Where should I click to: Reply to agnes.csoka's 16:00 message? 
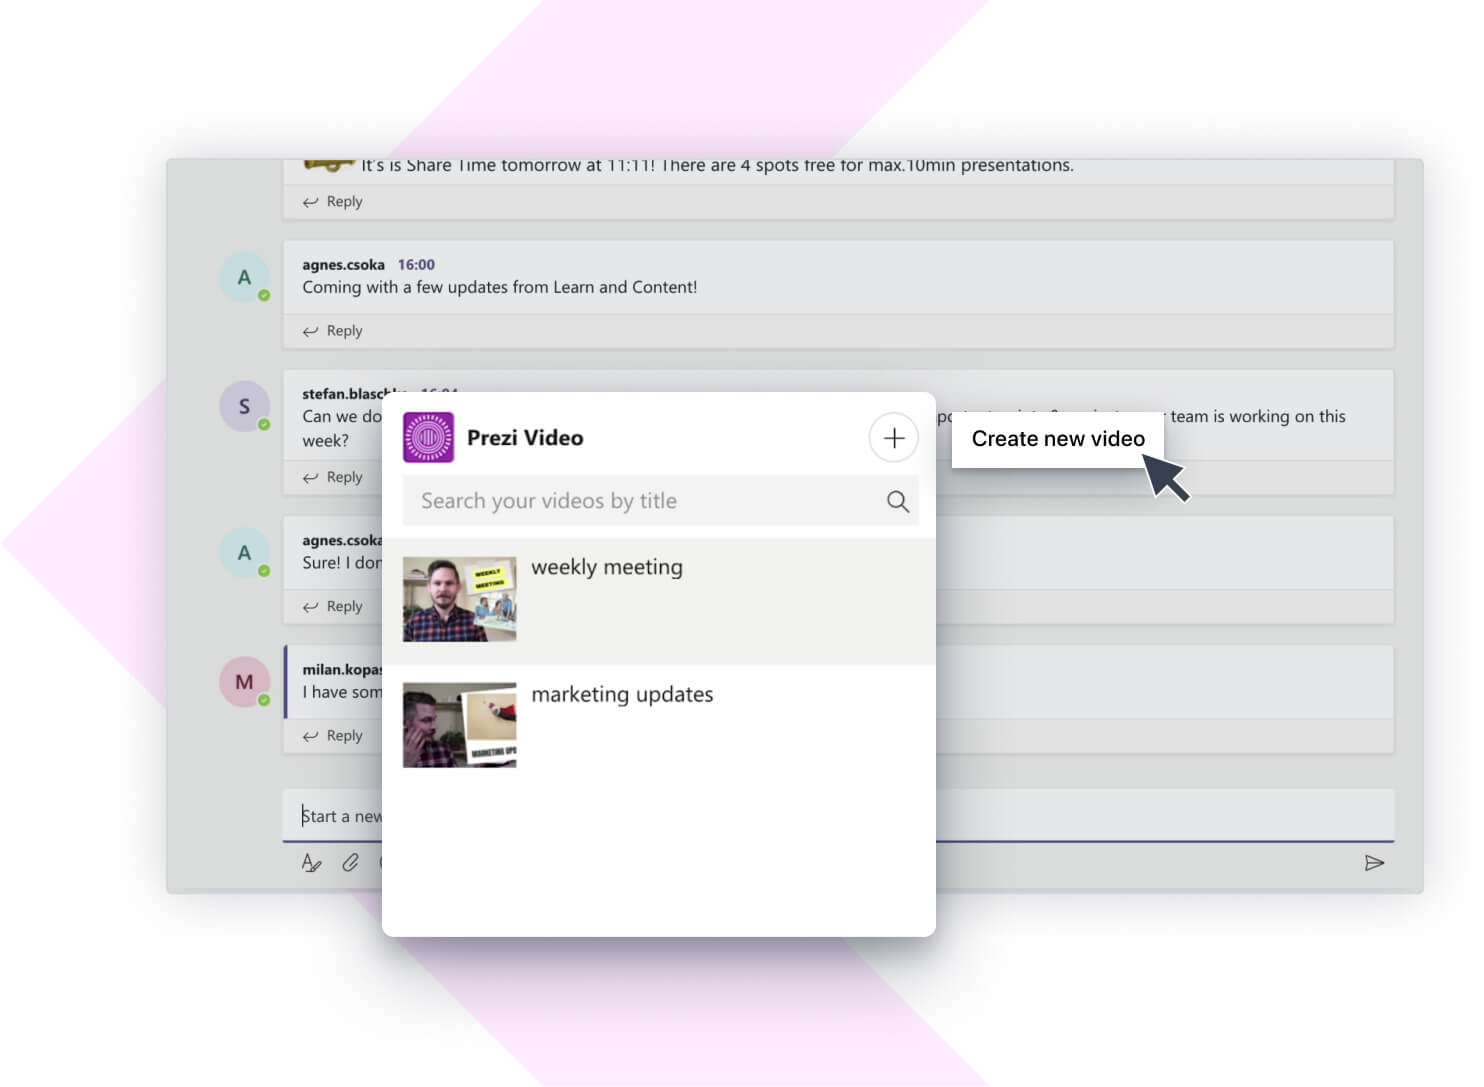(334, 331)
